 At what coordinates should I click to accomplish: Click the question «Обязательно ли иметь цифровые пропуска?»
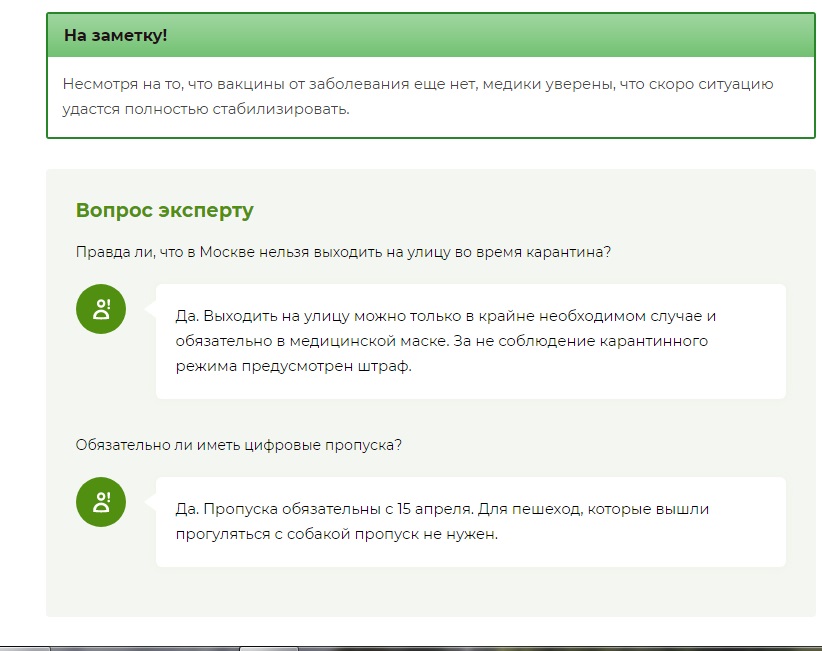click(x=239, y=445)
